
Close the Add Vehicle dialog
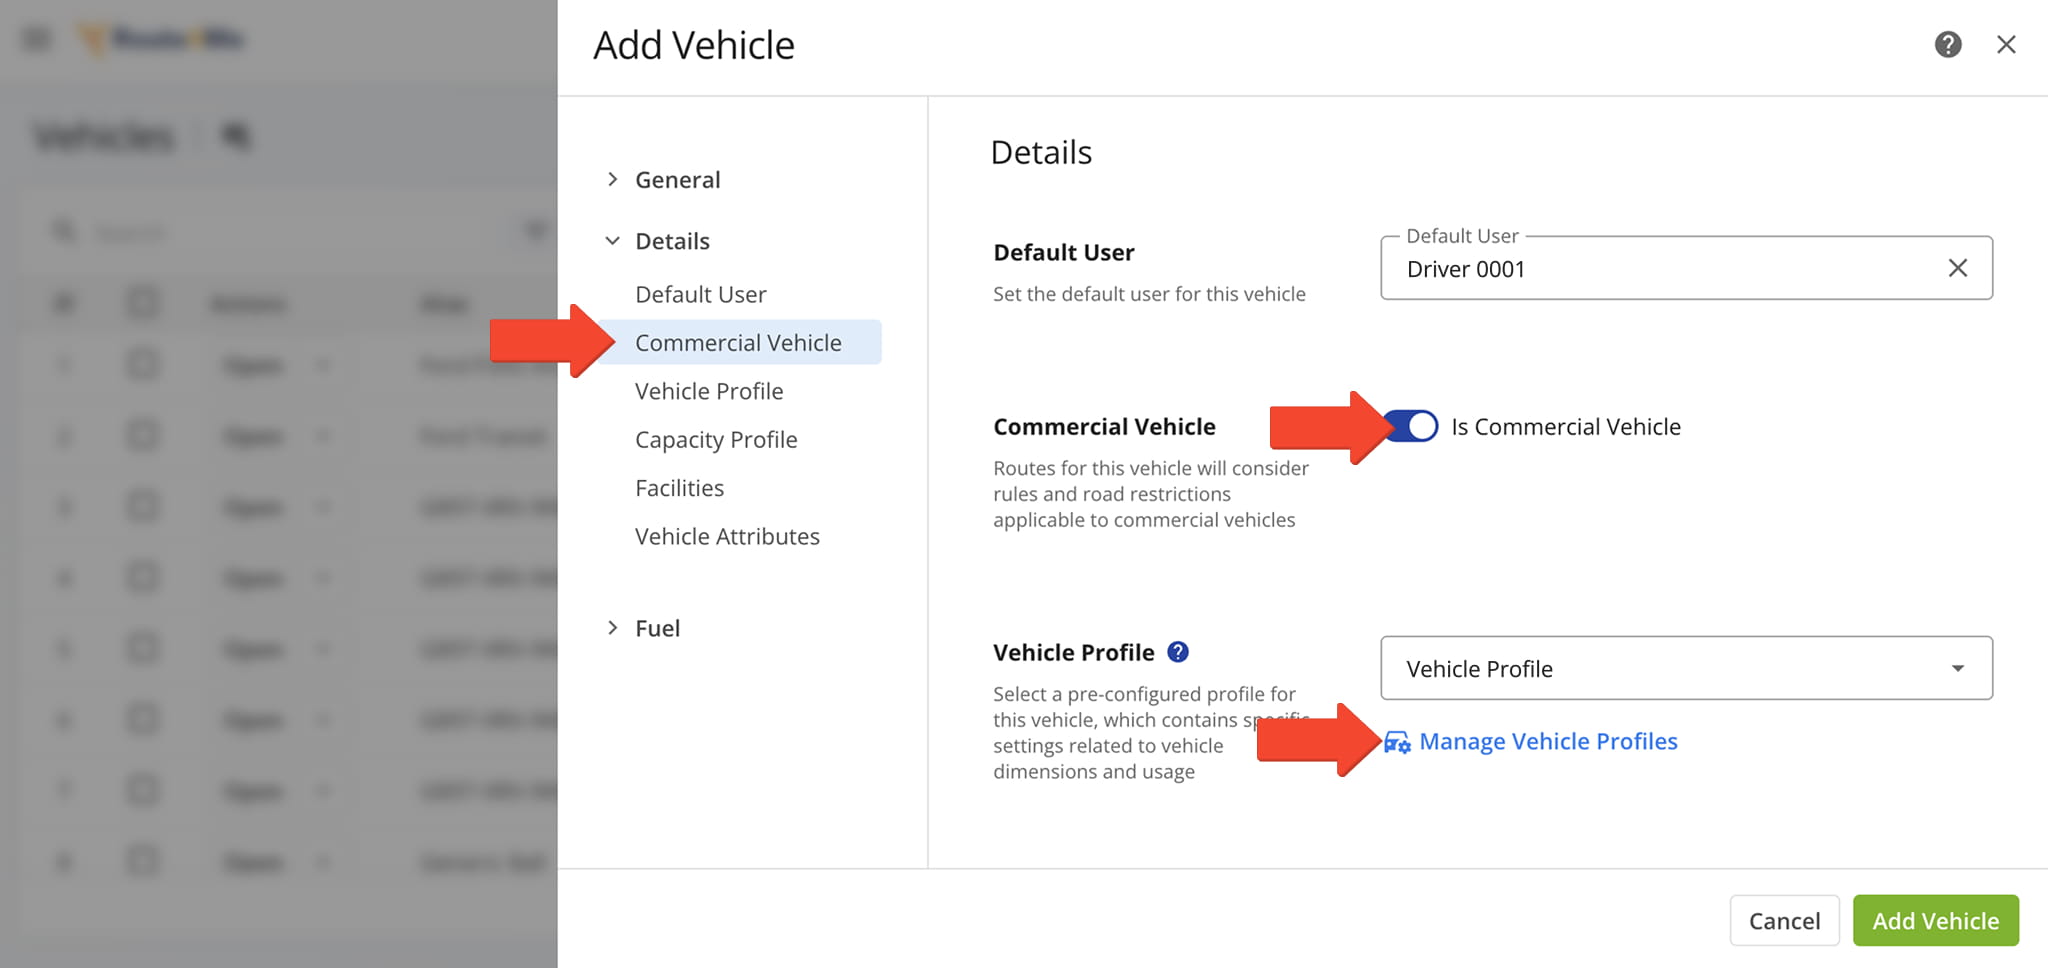point(2005,44)
